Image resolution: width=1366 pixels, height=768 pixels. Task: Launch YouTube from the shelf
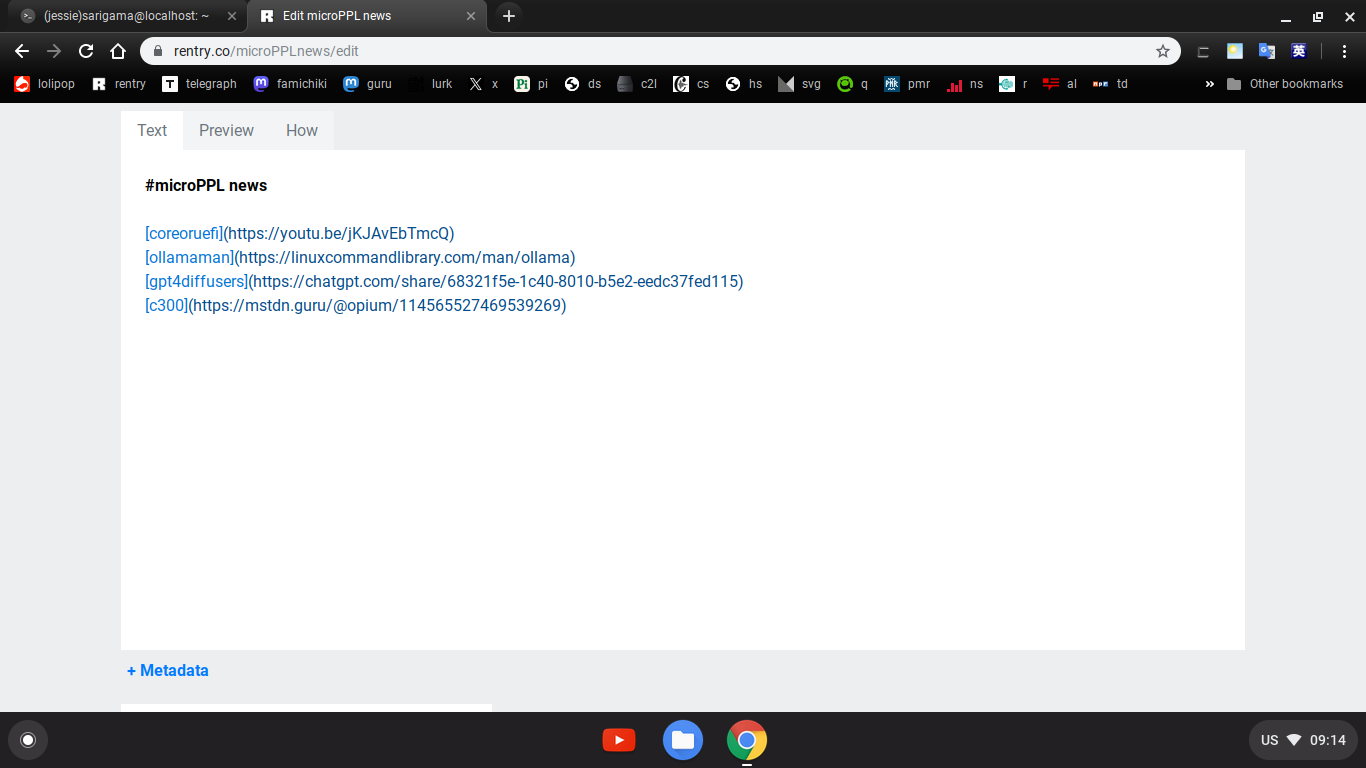619,740
